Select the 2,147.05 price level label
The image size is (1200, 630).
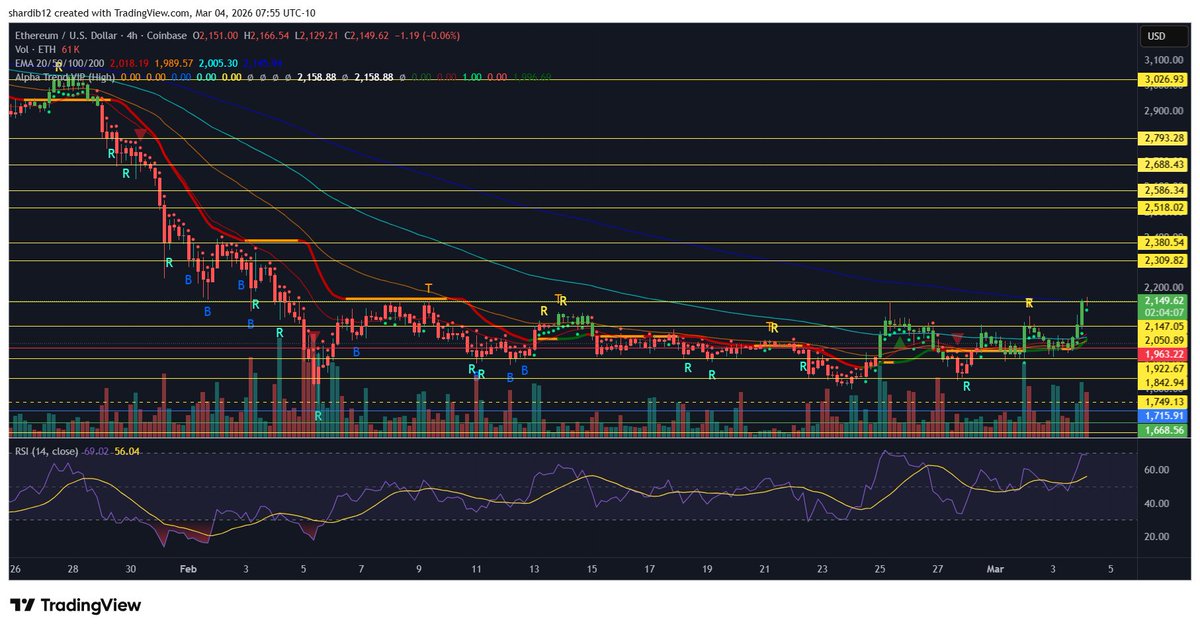tap(1164, 326)
